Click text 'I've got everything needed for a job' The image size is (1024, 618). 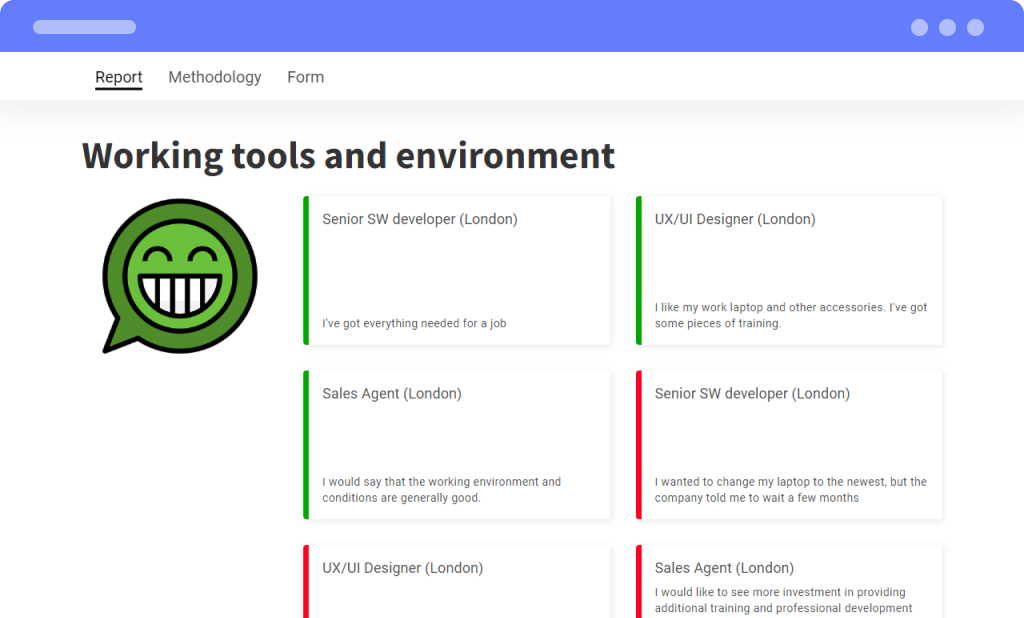pyautogui.click(x=414, y=323)
